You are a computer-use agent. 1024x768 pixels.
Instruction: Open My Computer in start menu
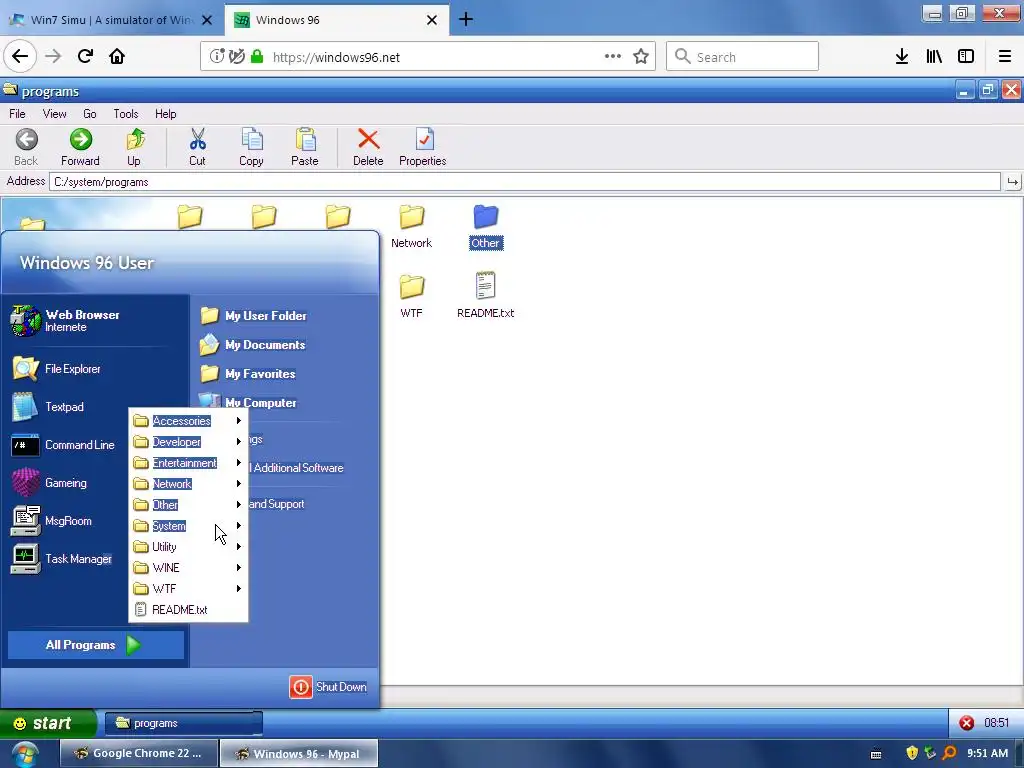(248, 403)
